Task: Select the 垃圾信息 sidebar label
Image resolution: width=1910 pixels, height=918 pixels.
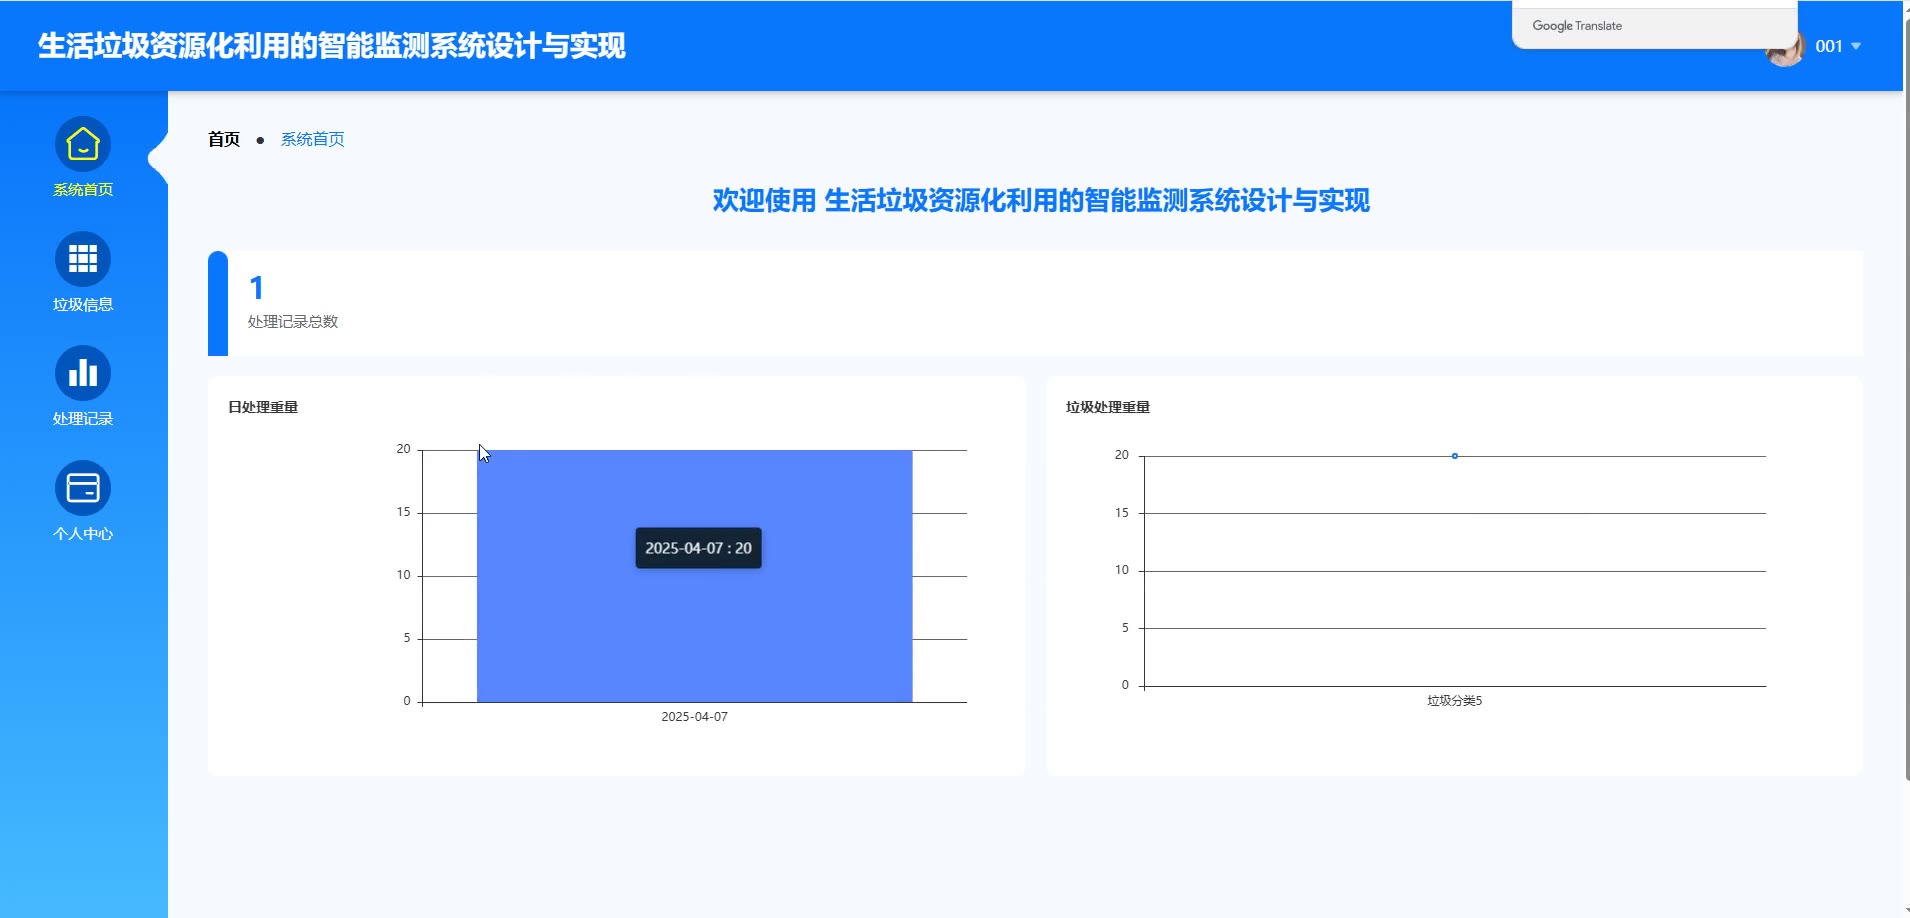Action: point(83,305)
